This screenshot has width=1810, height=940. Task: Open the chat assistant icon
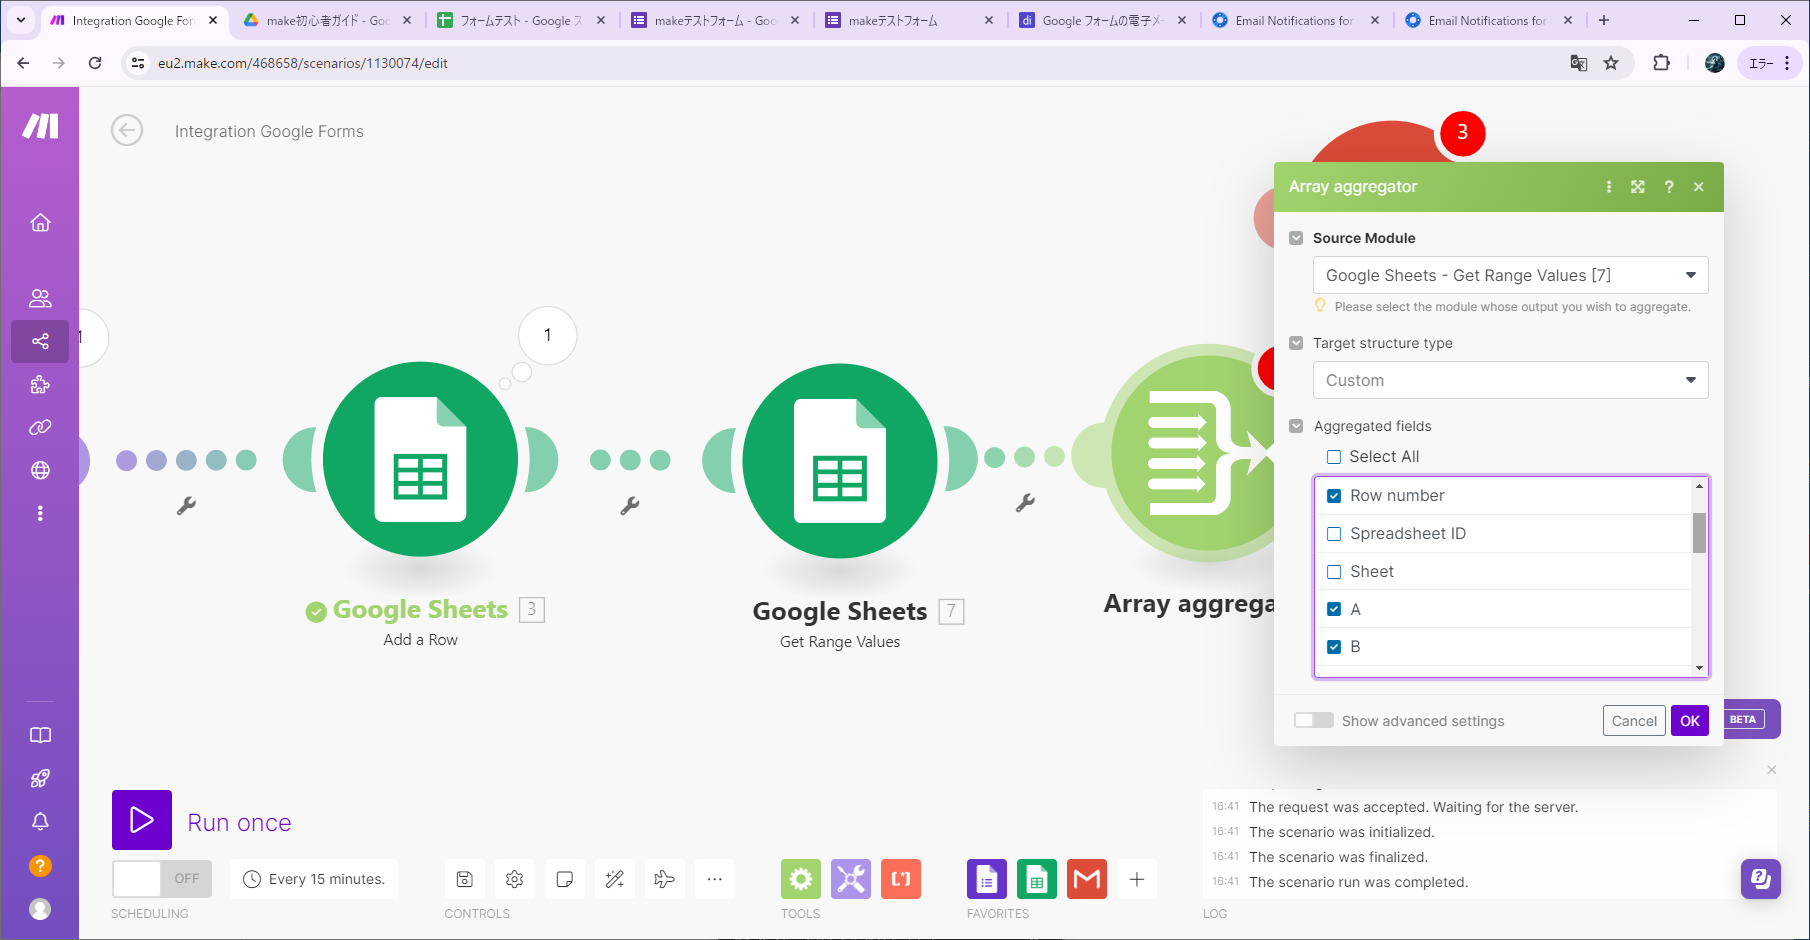(1761, 879)
